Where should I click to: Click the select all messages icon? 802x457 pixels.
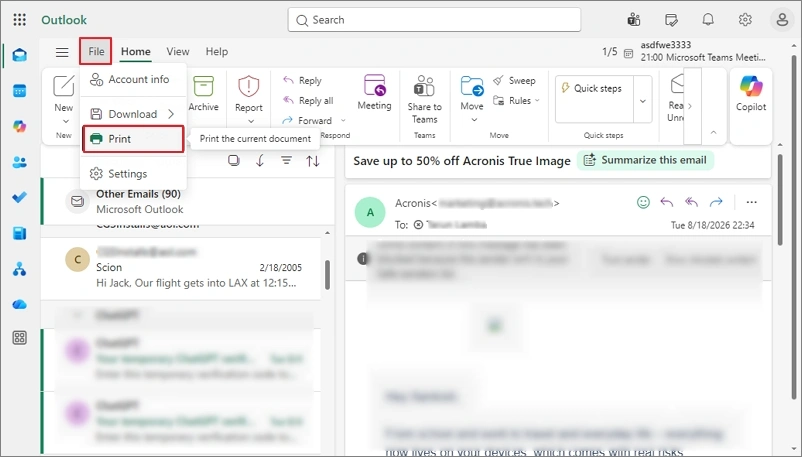tap(234, 161)
